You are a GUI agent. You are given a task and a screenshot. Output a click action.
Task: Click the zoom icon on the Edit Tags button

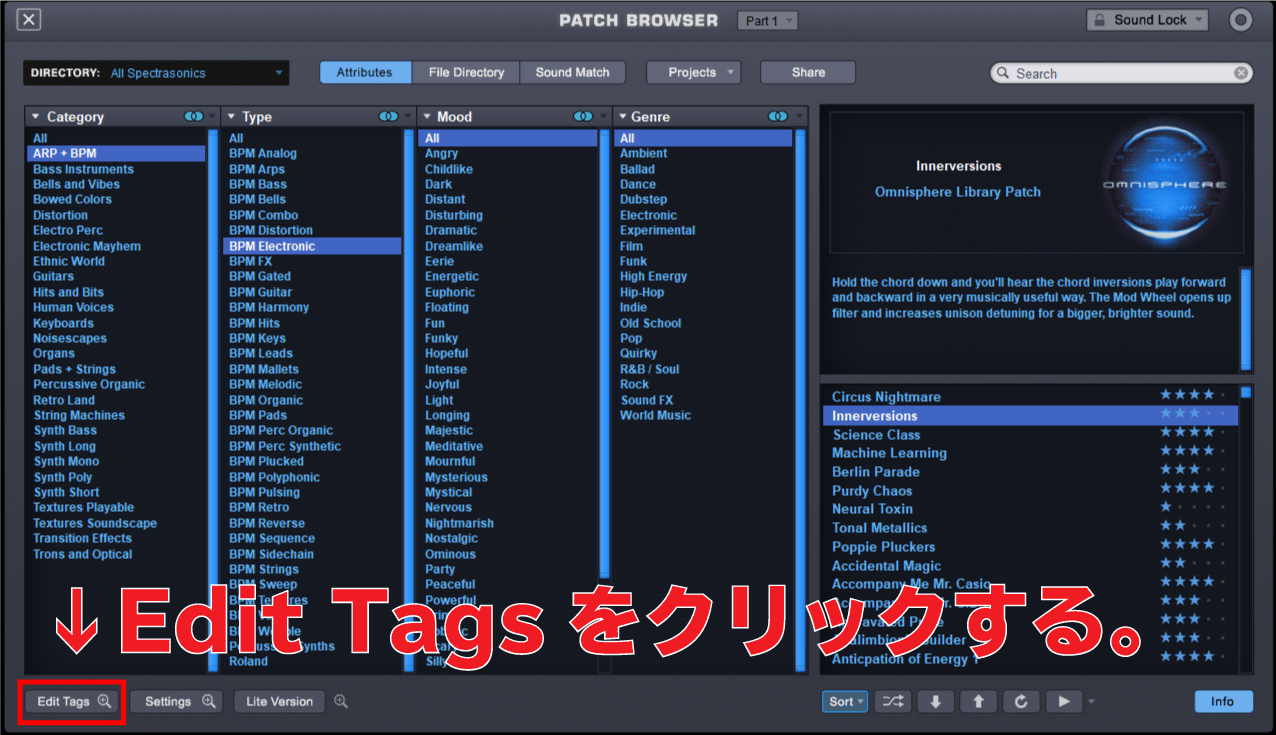pyautogui.click(x=105, y=701)
